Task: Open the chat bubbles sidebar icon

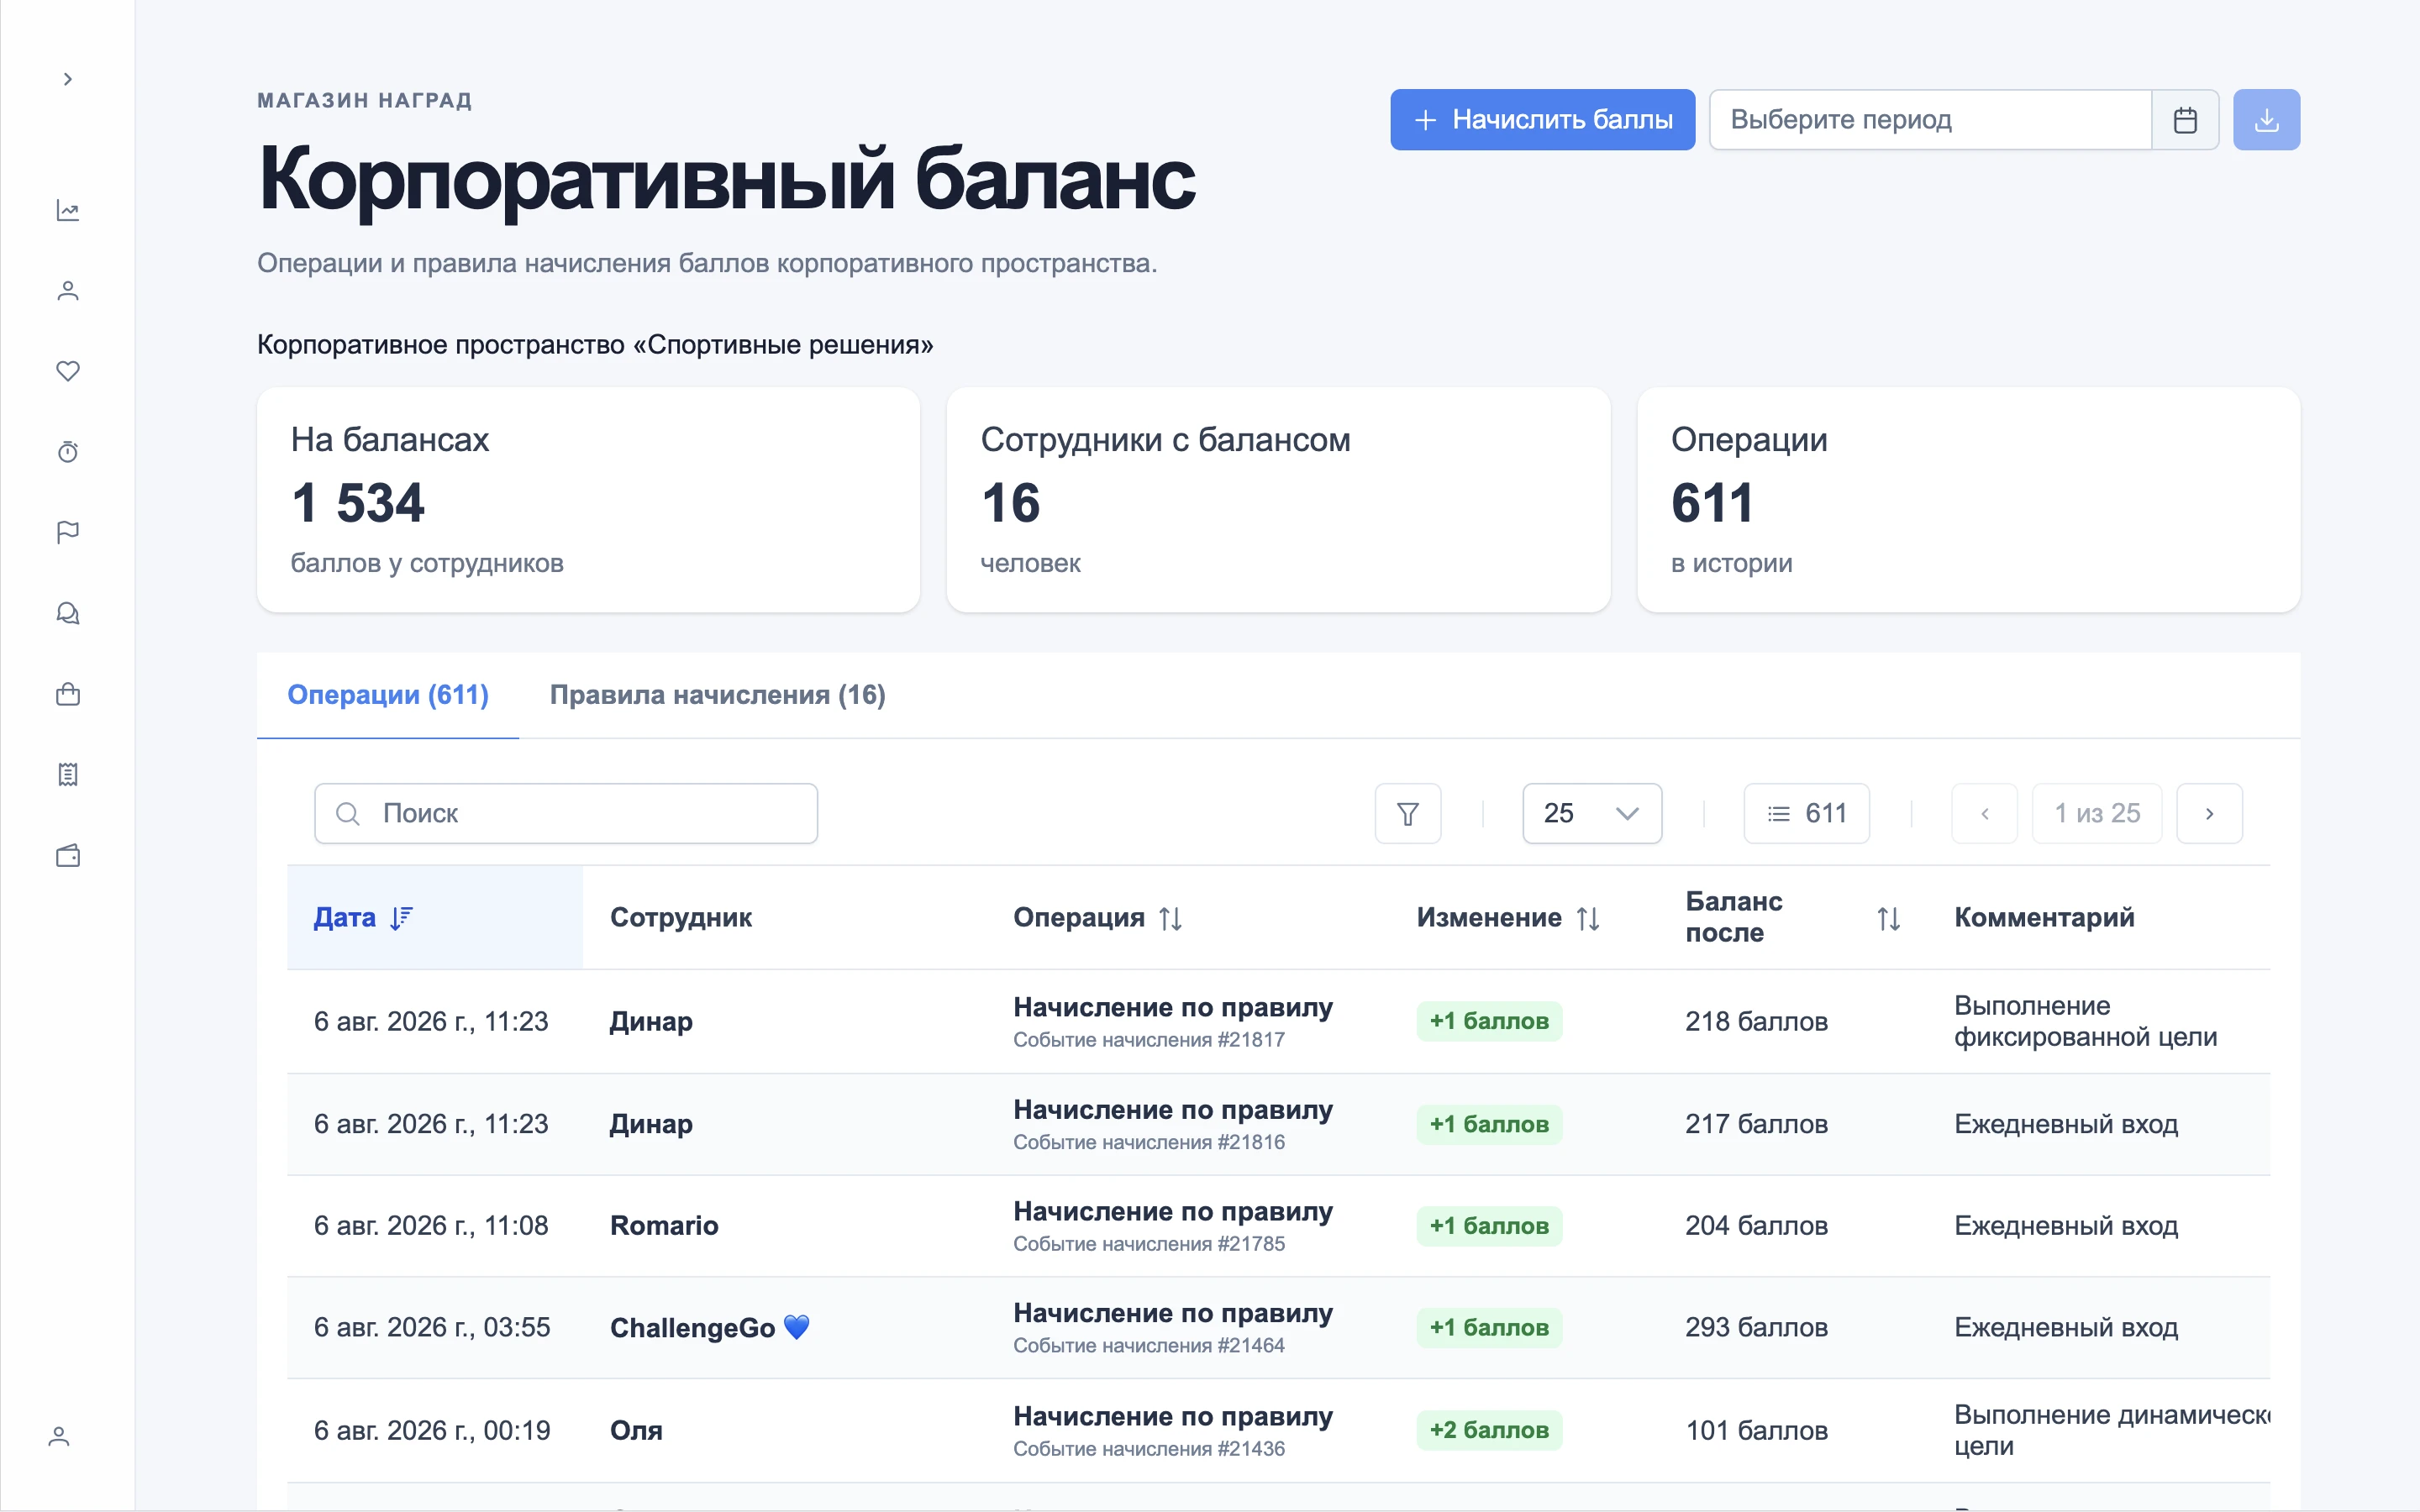Action: [67, 613]
